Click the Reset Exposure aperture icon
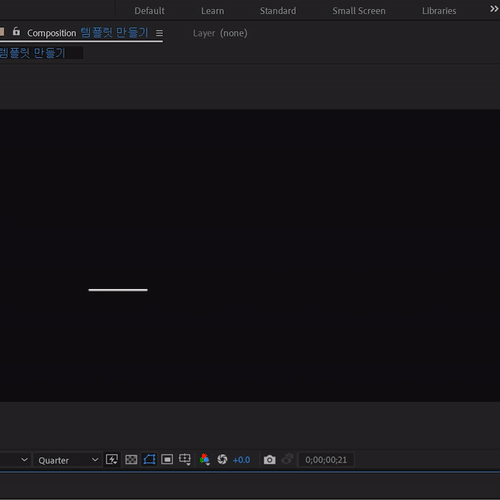The width and height of the screenshot is (500, 500). [x=222, y=460]
